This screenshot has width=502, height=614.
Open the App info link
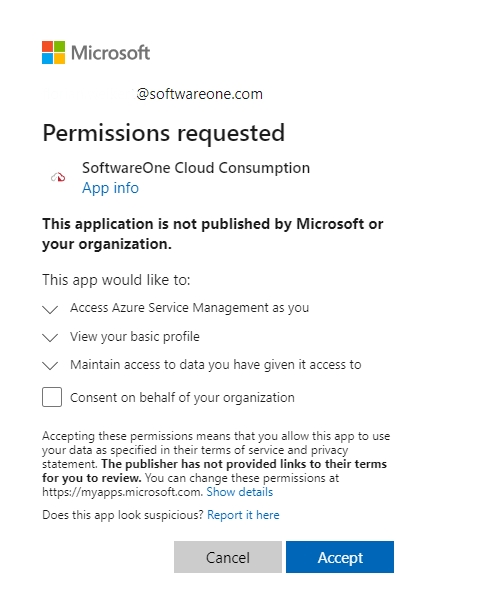tap(110, 188)
